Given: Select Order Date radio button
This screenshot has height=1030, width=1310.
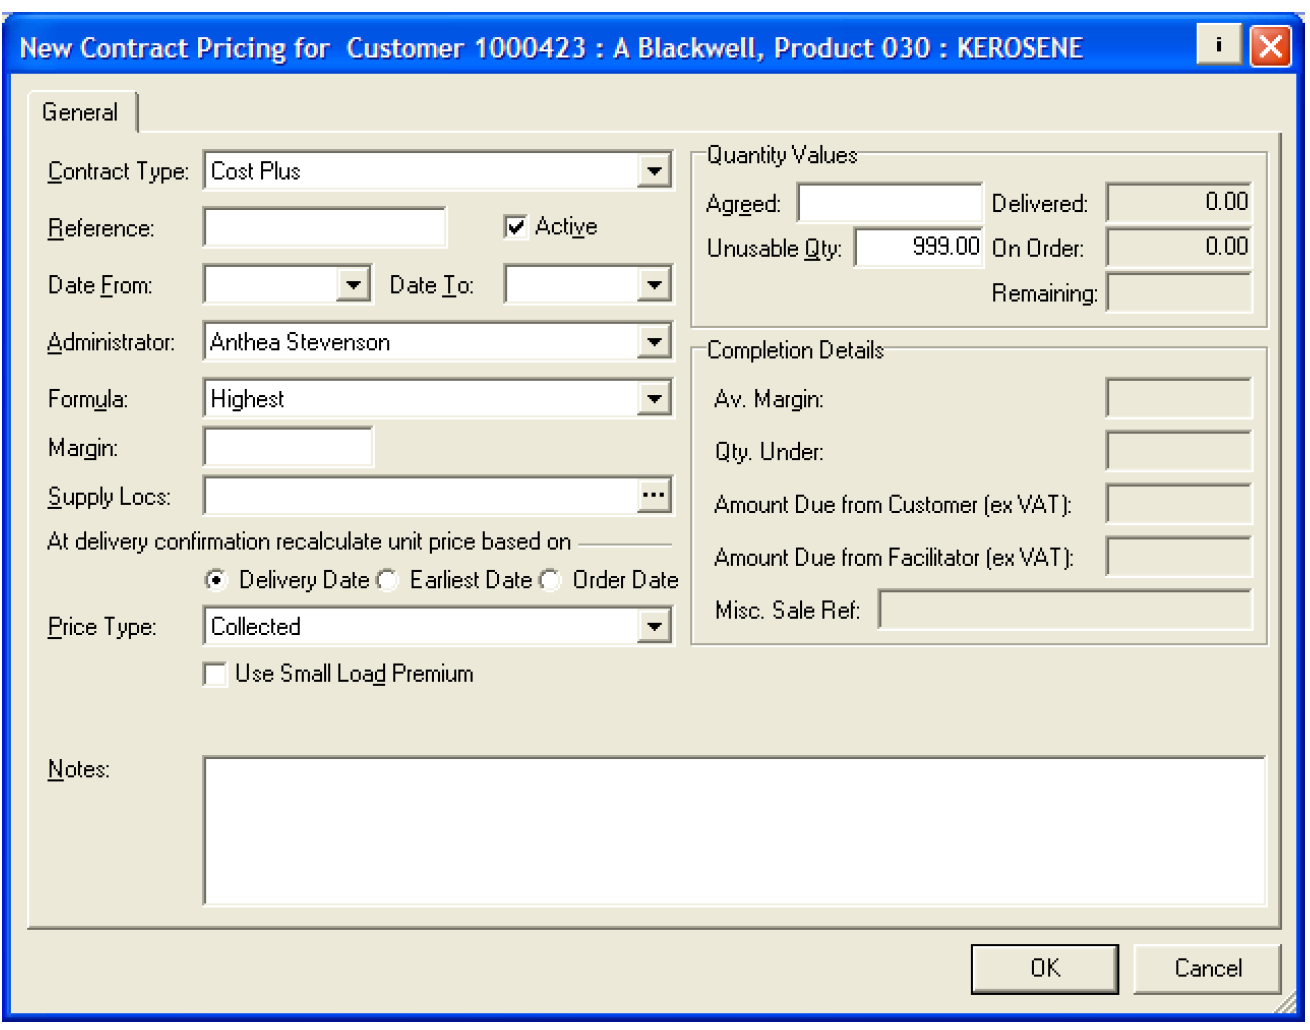Looking at the screenshot, I should click(x=551, y=580).
